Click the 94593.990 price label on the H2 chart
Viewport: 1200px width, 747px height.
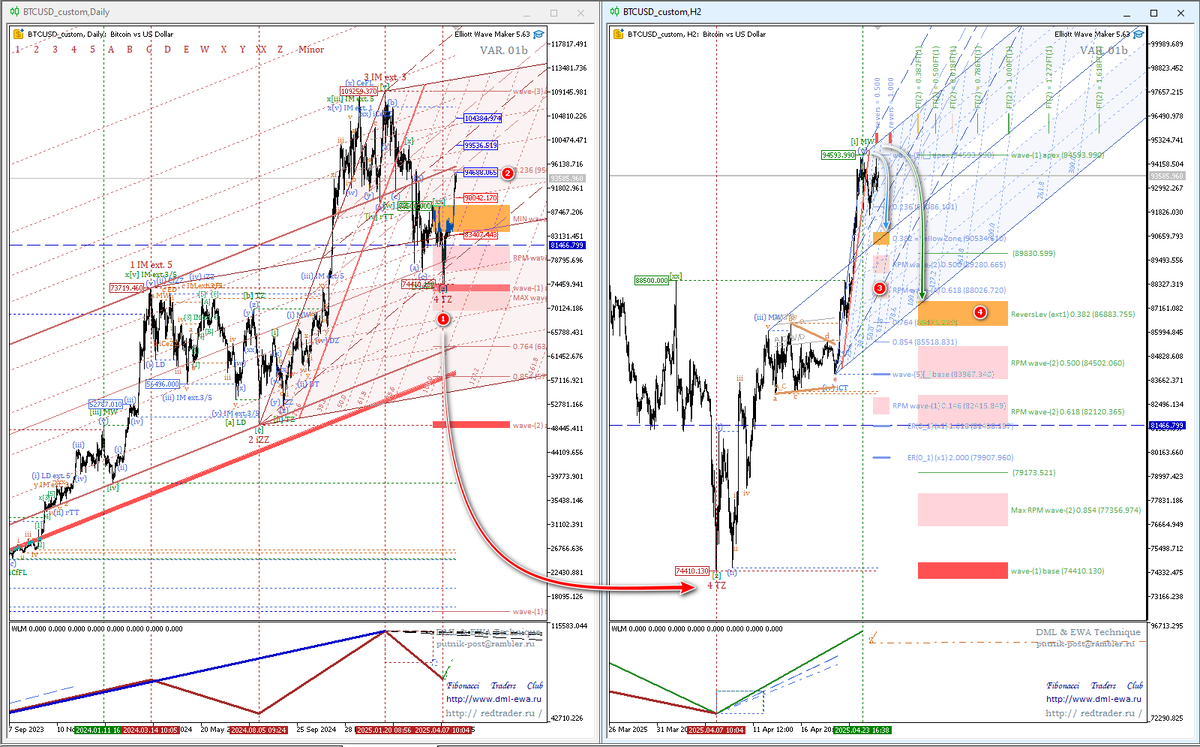coord(838,156)
